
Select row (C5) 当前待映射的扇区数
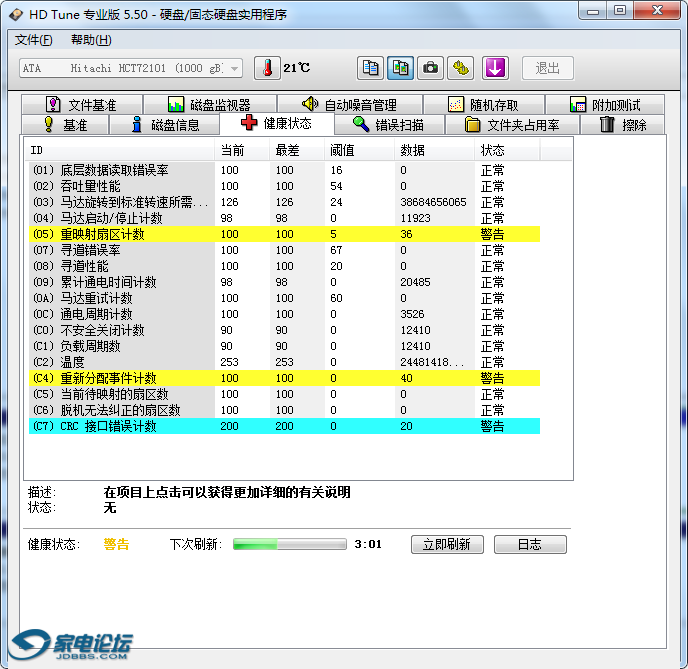coord(284,394)
